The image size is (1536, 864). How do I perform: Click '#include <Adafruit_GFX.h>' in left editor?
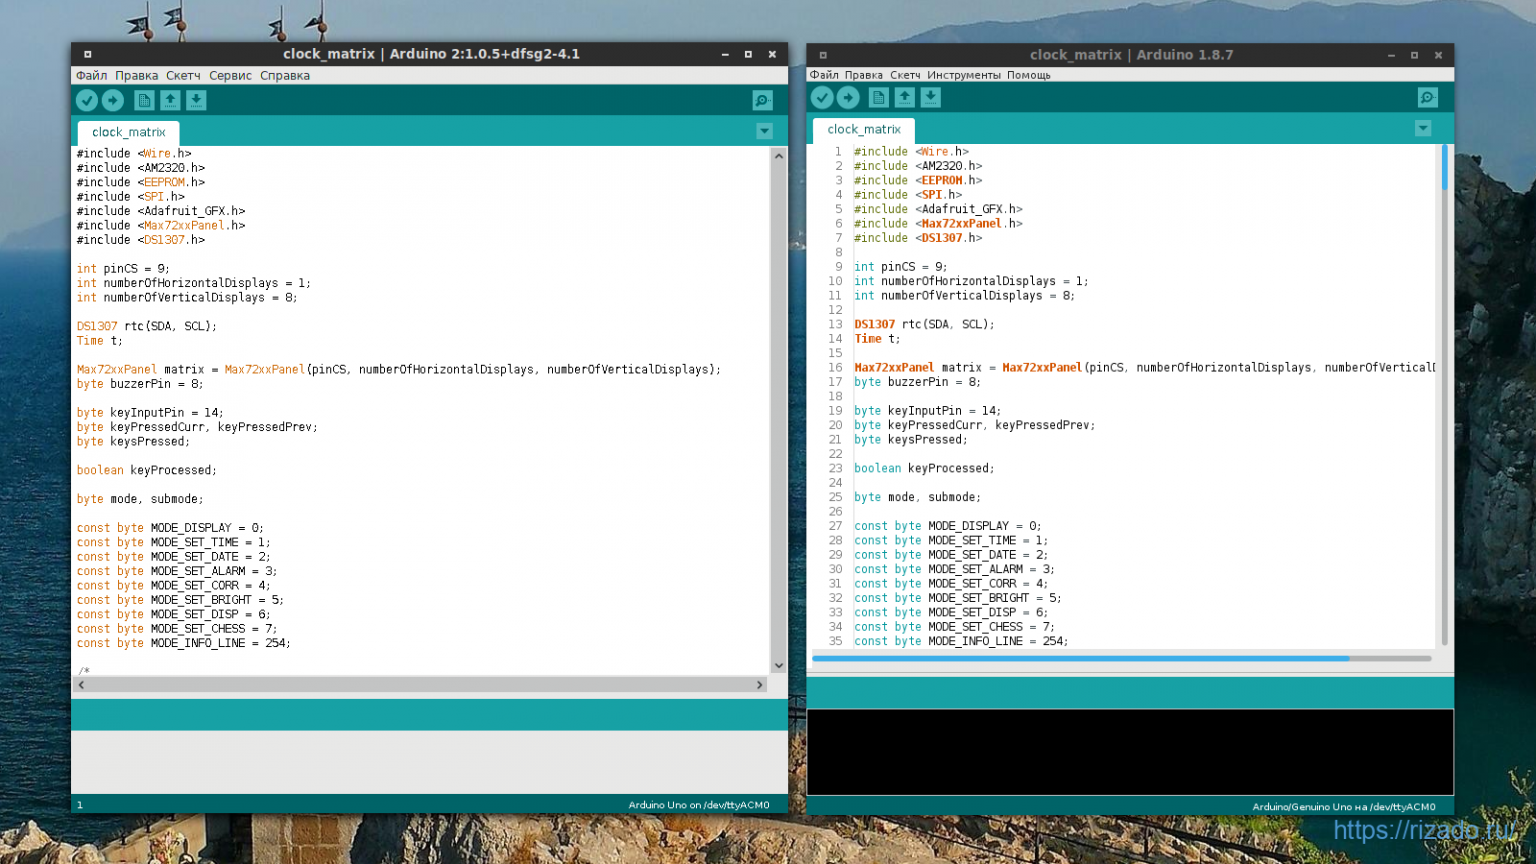[161, 211]
